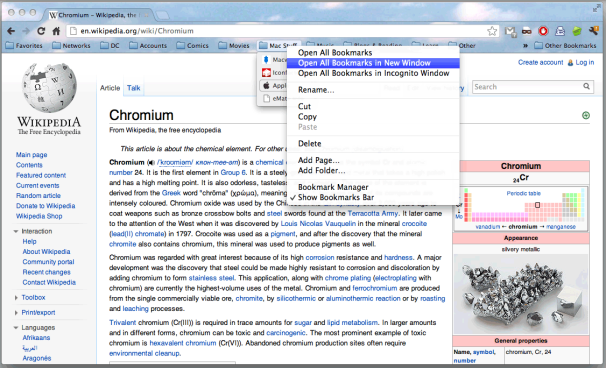
Task: Click the browser Back arrow
Action: [x=11, y=31]
